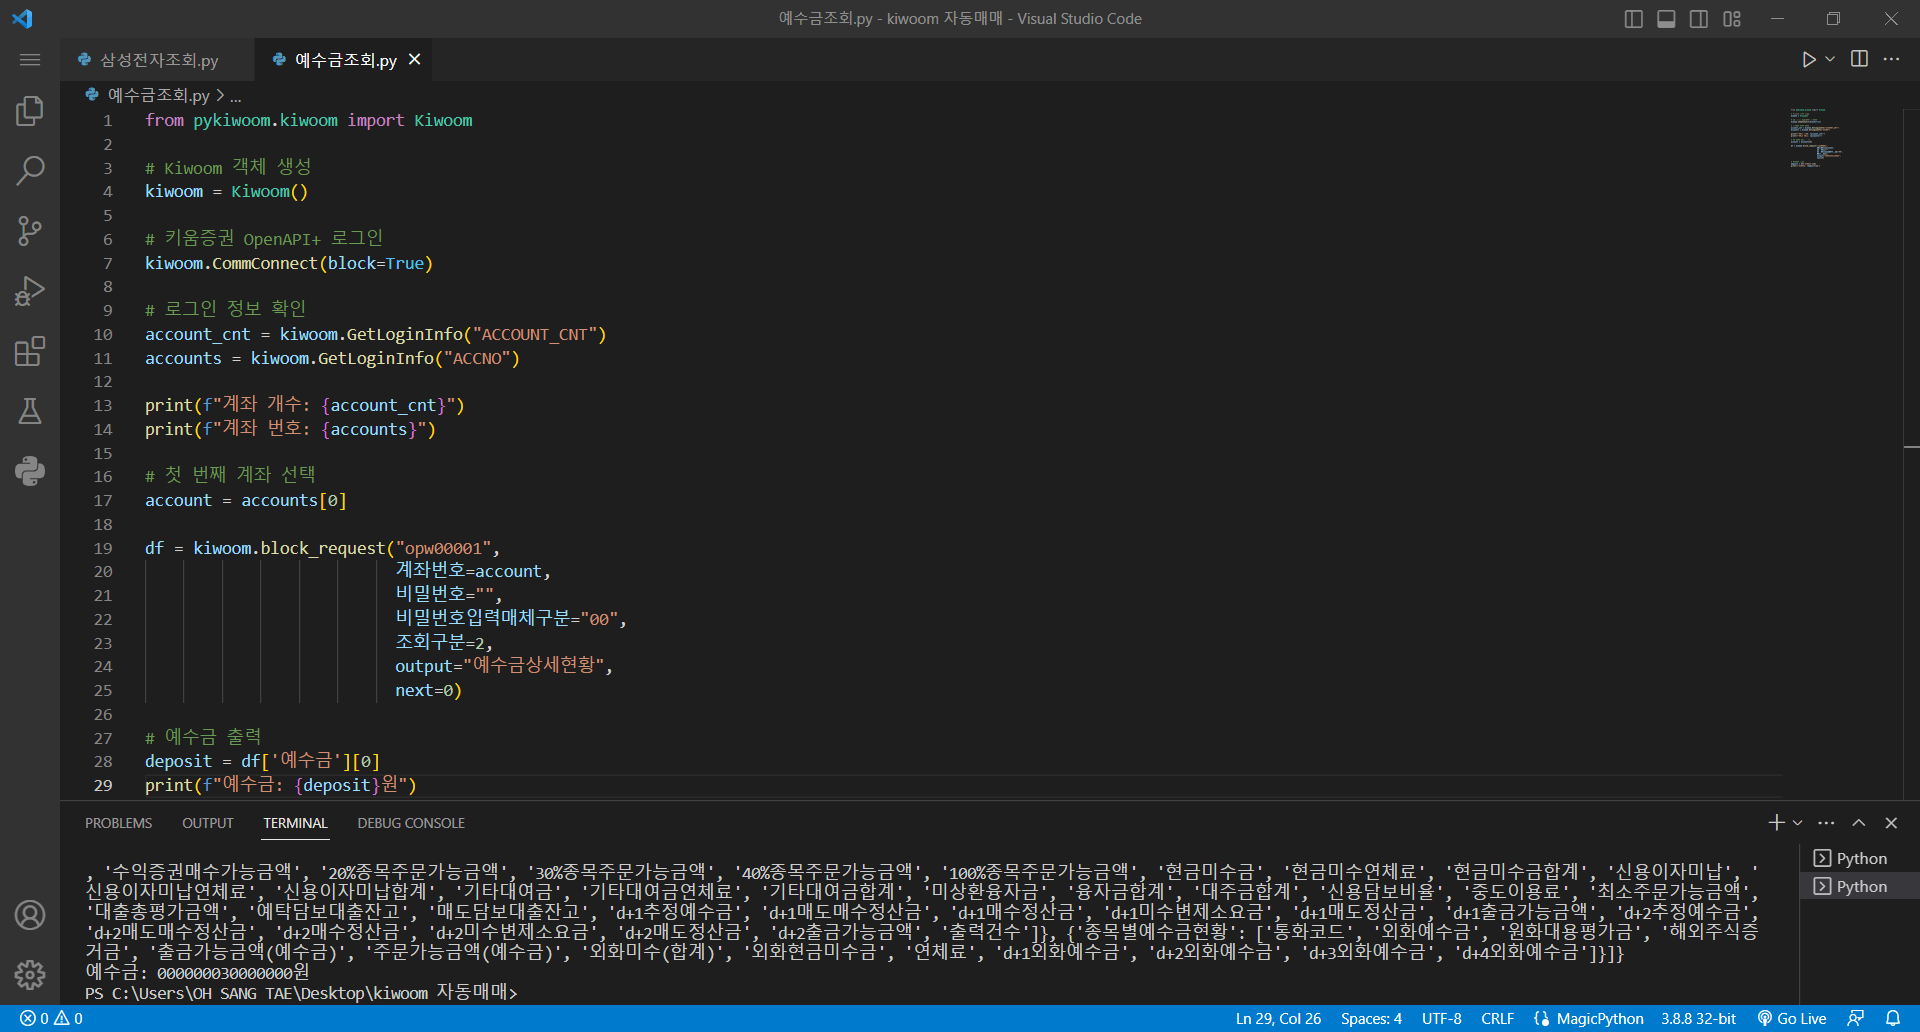Place cursor on 'account = accounts[0]' line
The height and width of the screenshot is (1032, 1920).
(245, 500)
